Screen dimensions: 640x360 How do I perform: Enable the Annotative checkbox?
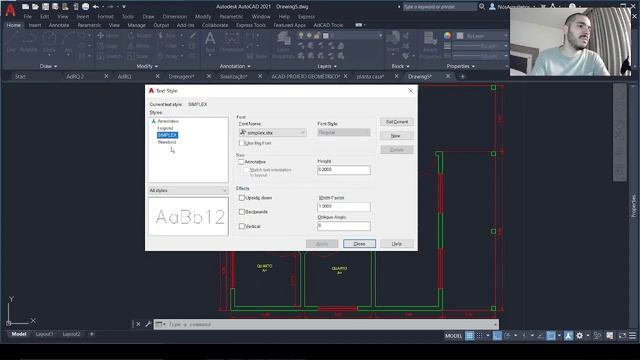[x=241, y=162]
